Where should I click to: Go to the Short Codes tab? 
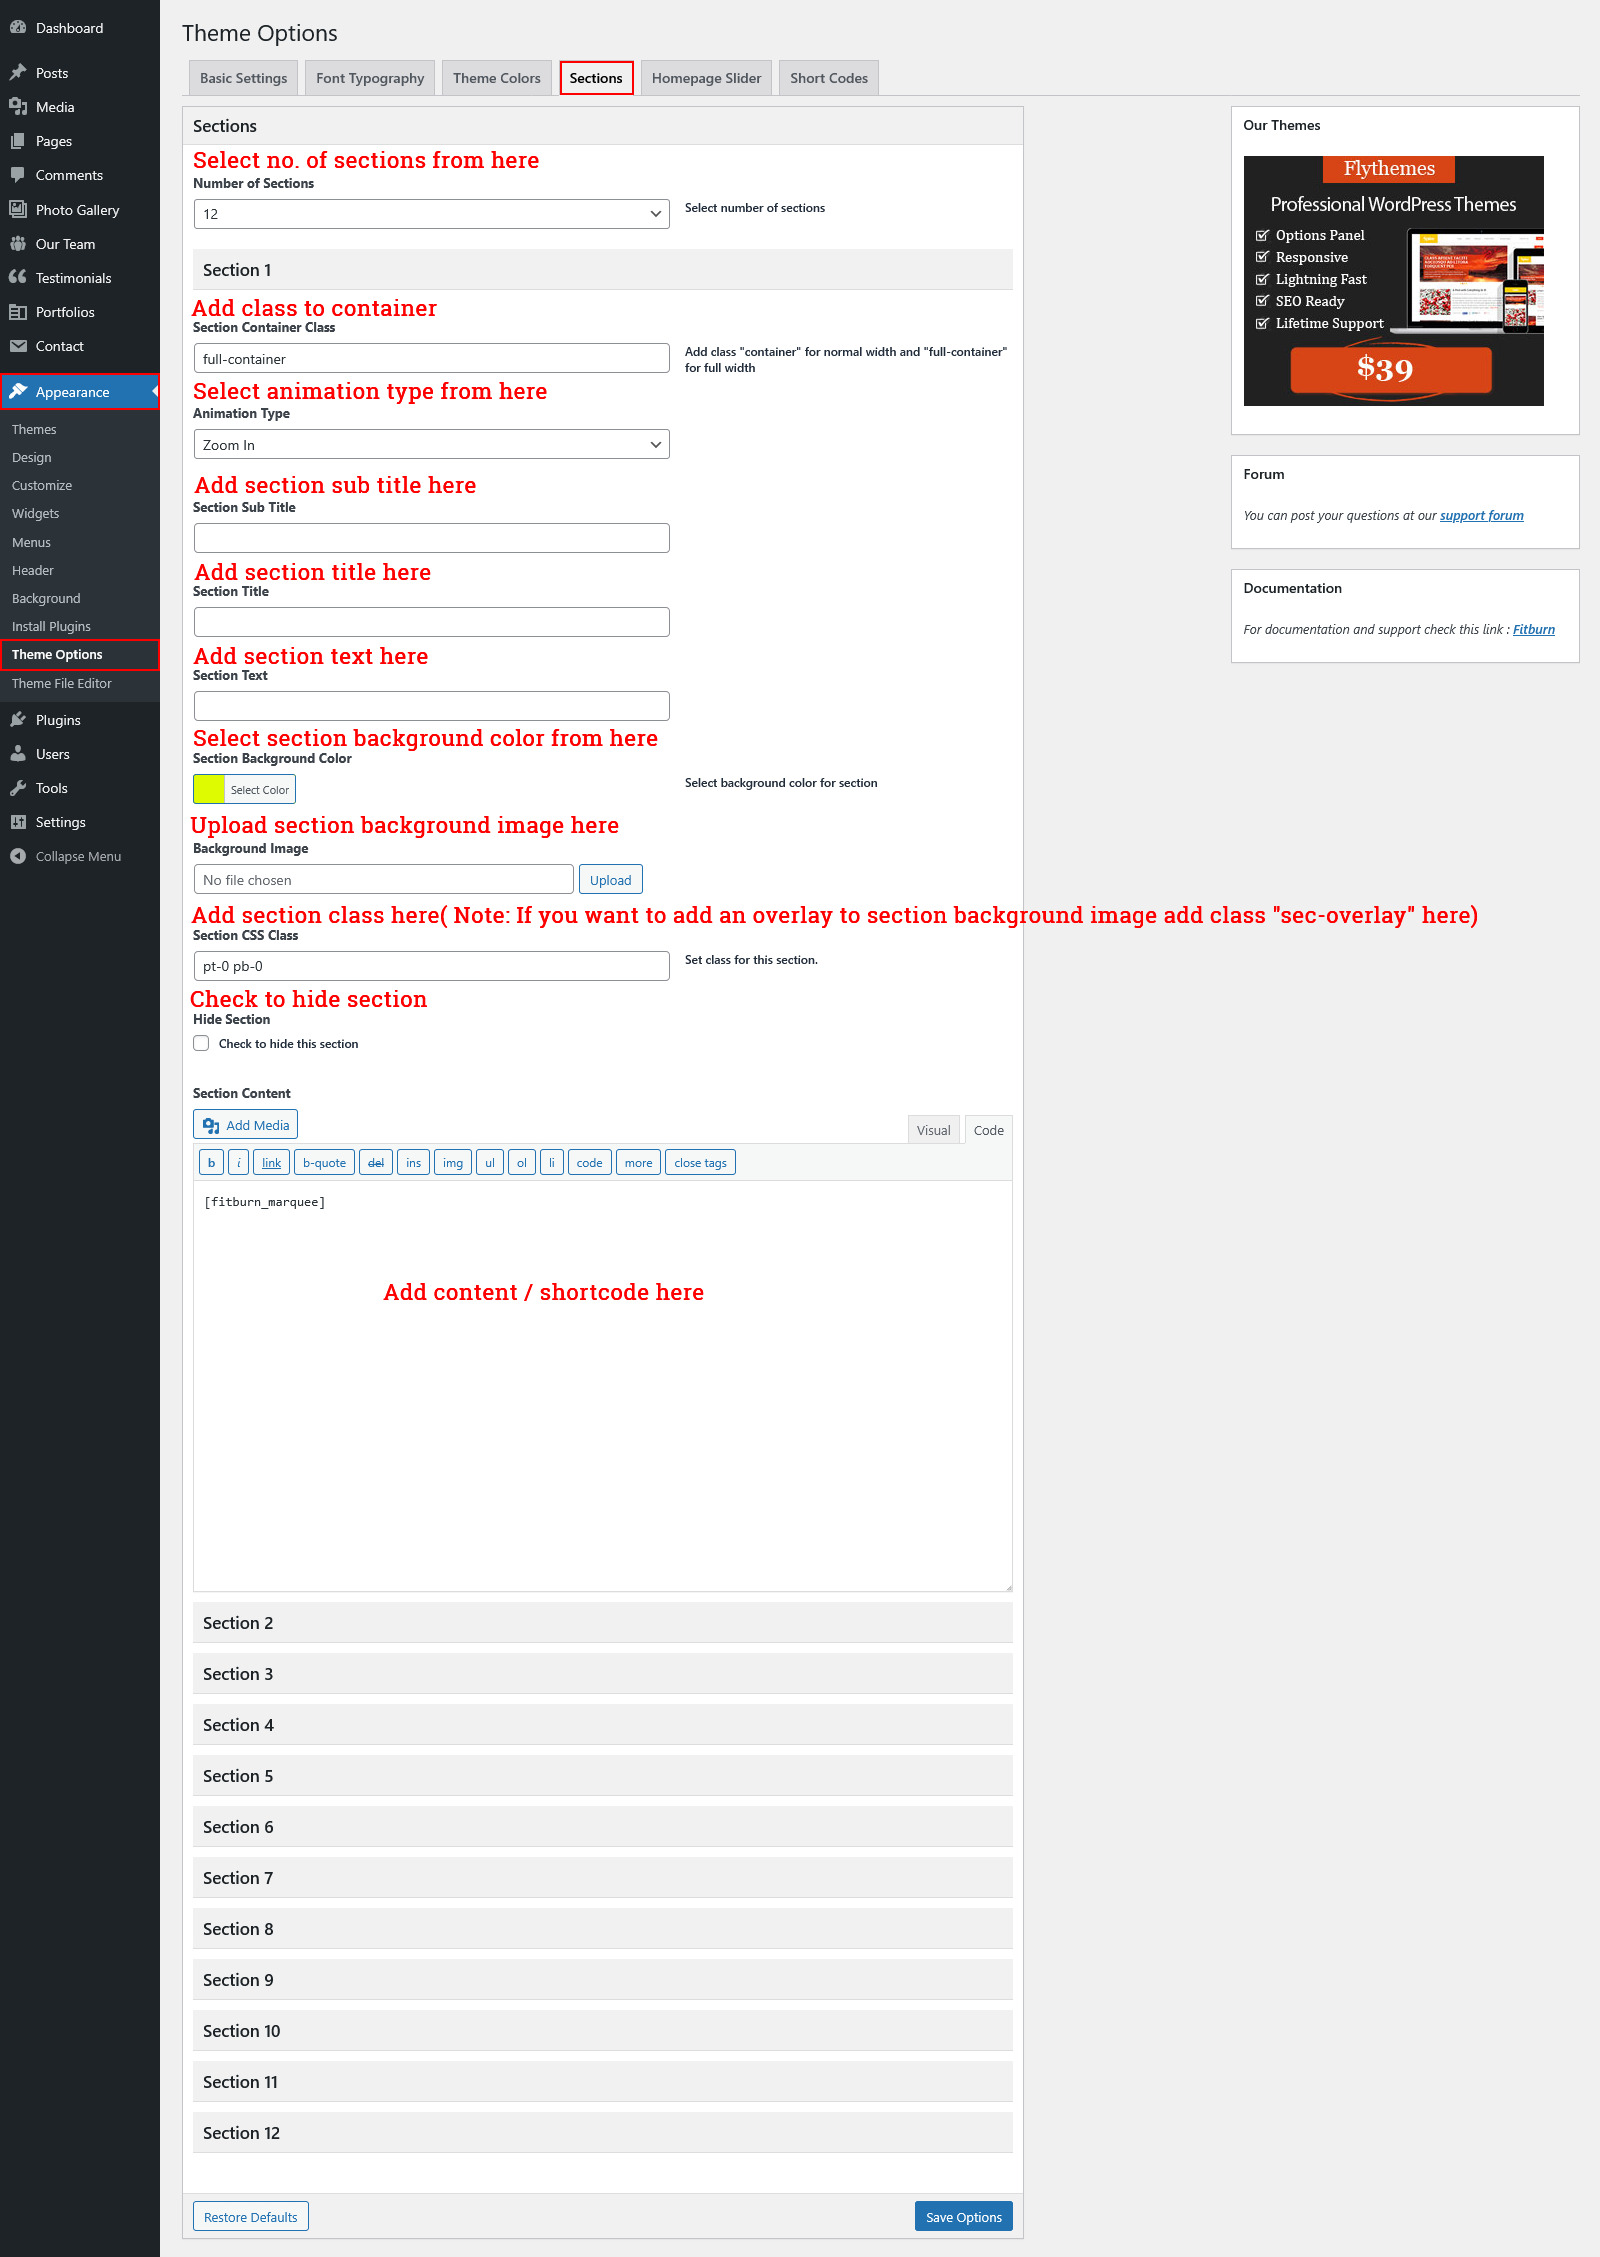point(829,78)
